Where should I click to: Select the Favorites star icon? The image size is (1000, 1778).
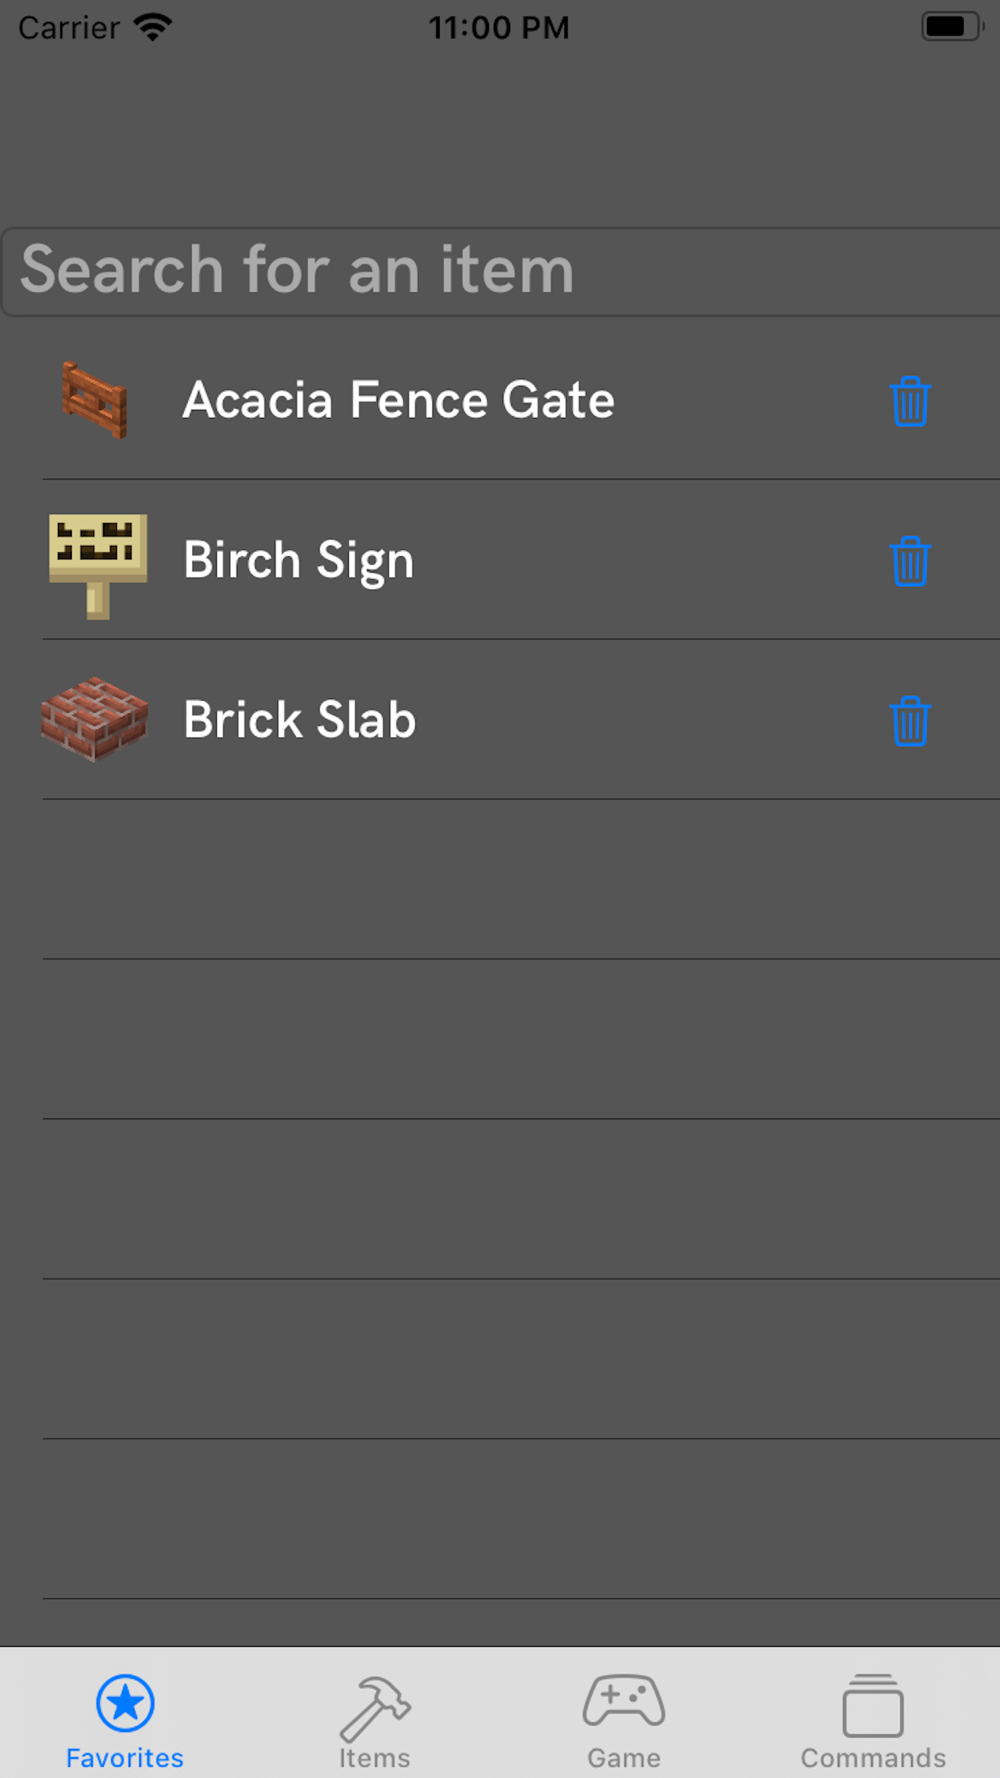(125, 1703)
